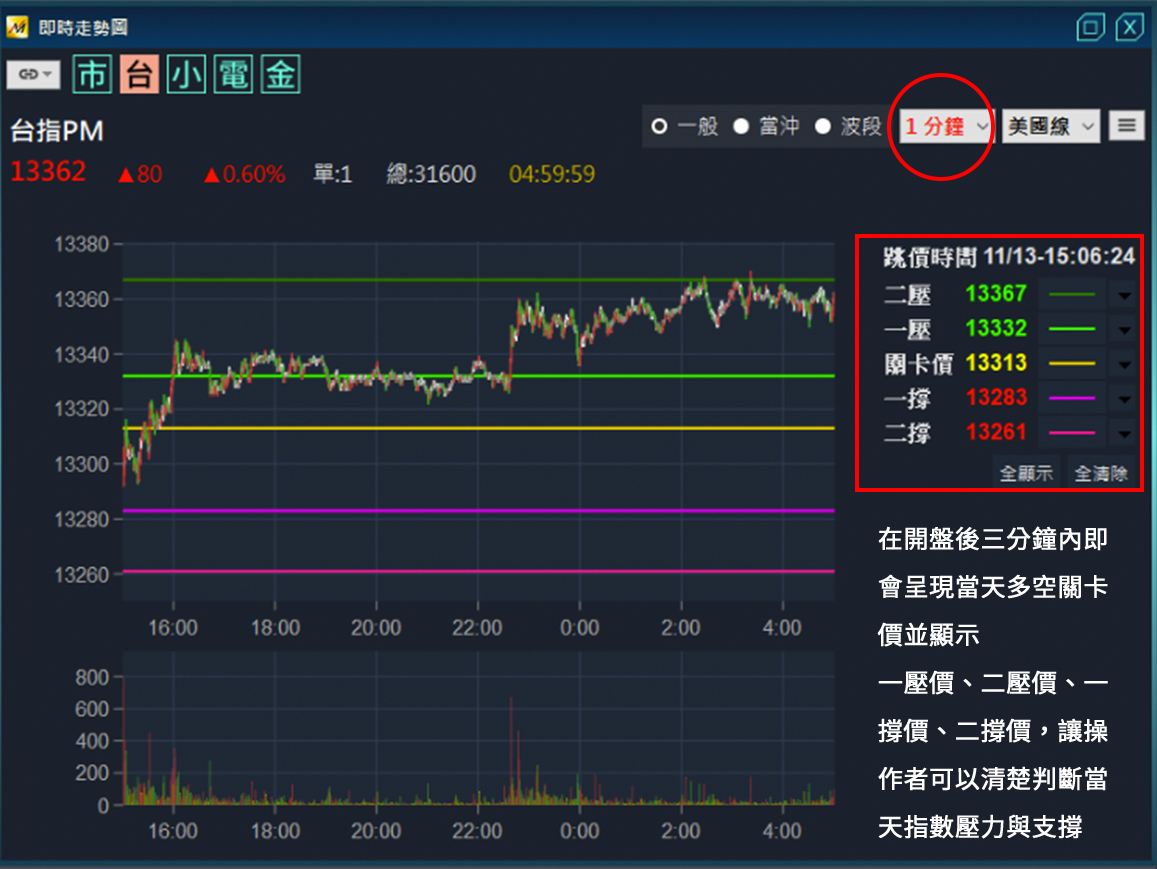
Task: Select the 電 electronics futures icon
Action: 233,75
